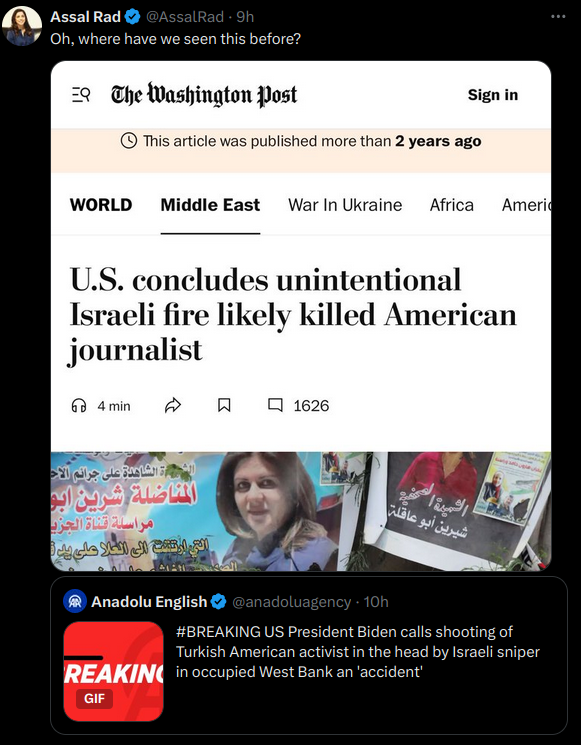Click the share arrow icon
The height and width of the screenshot is (745, 581).
coord(173,405)
